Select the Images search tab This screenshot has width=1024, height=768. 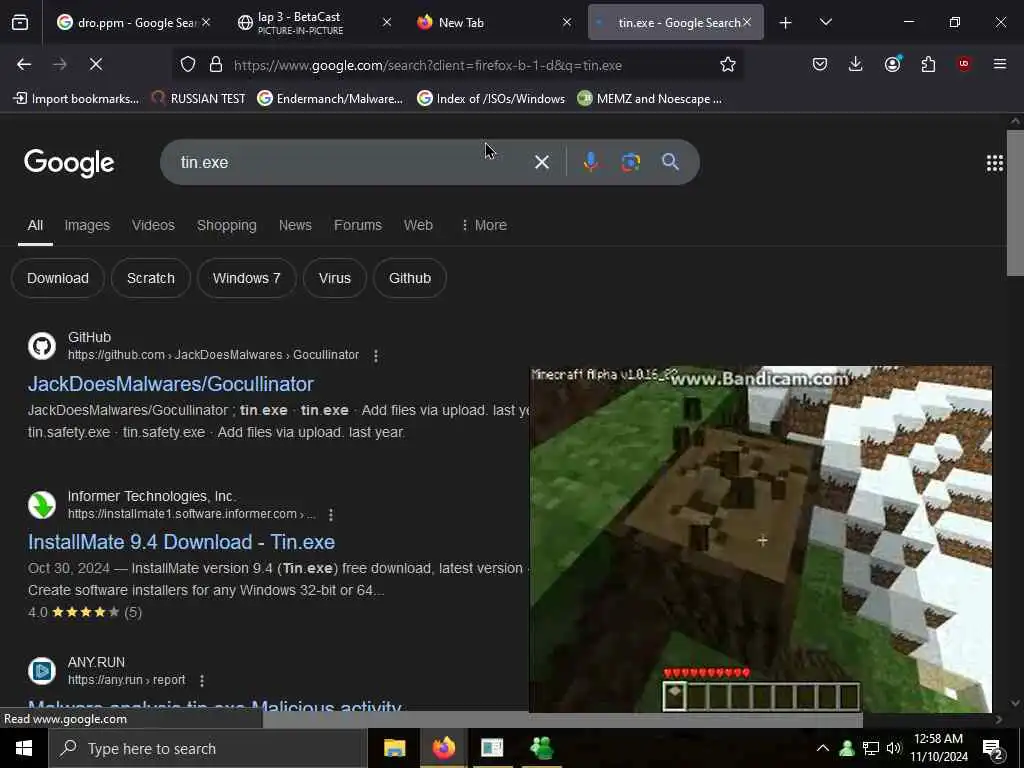(87, 225)
